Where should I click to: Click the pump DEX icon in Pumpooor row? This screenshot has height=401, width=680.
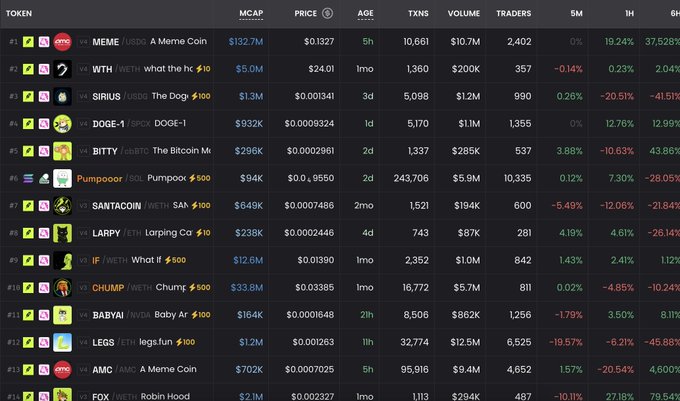tap(44, 178)
